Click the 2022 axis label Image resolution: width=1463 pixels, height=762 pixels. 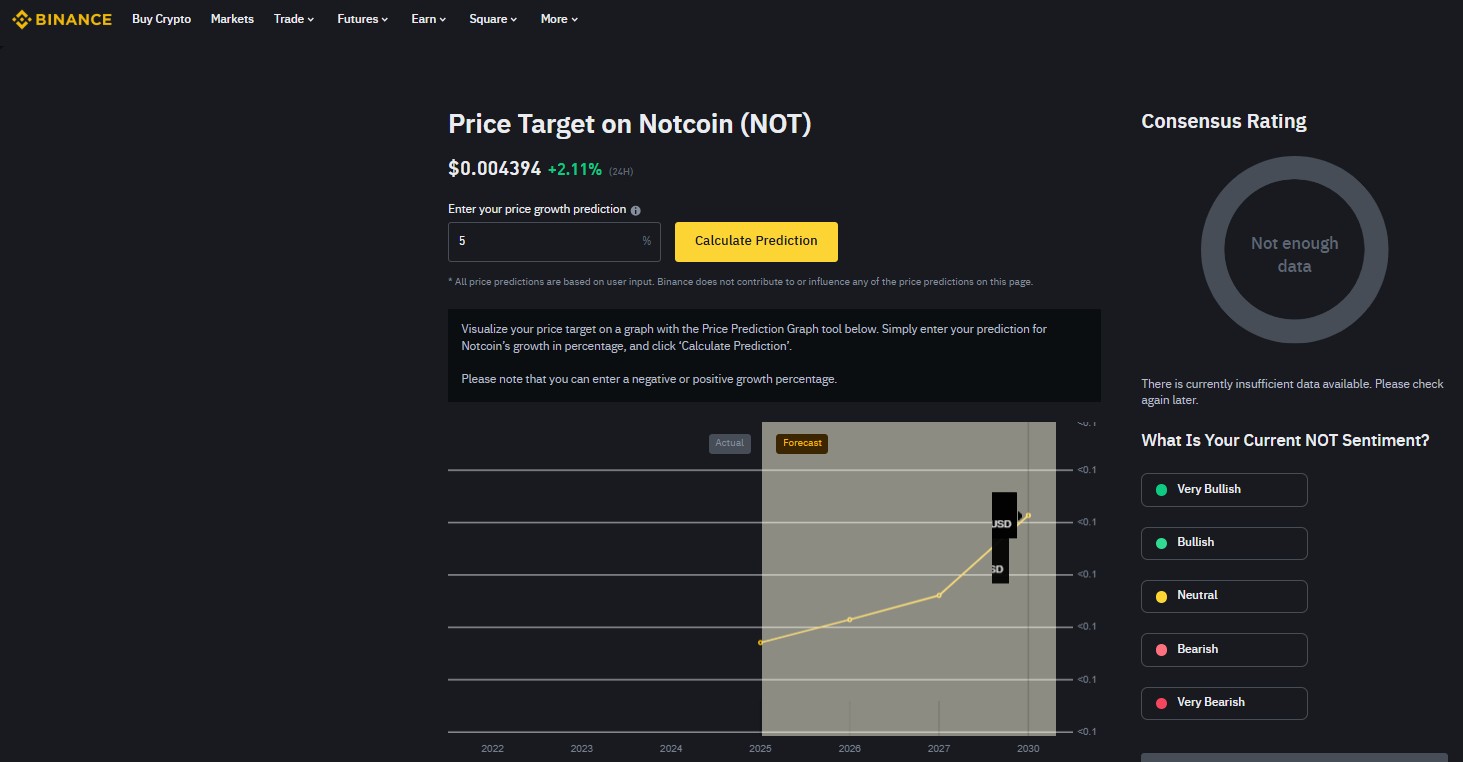pyautogui.click(x=492, y=748)
